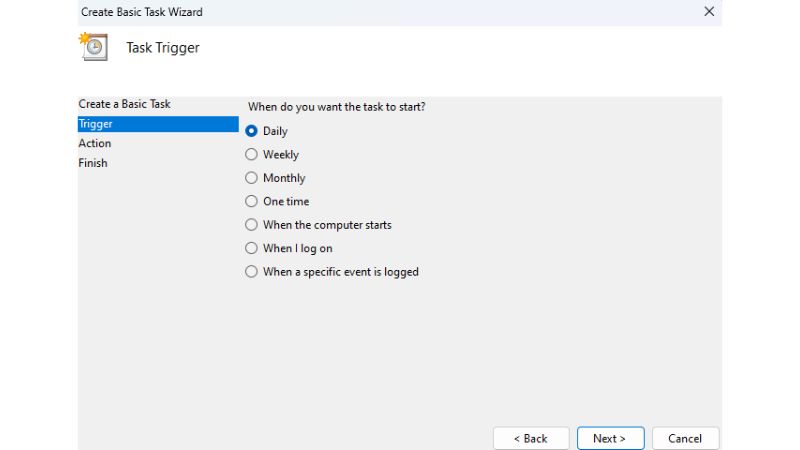
Task: Click the Task Trigger clock icon
Action: [x=94, y=47]
